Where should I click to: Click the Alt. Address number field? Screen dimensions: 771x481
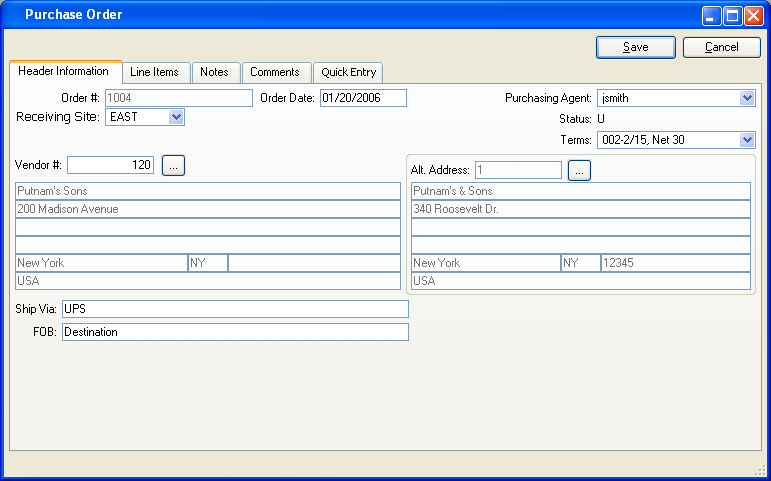pos(518,170)
